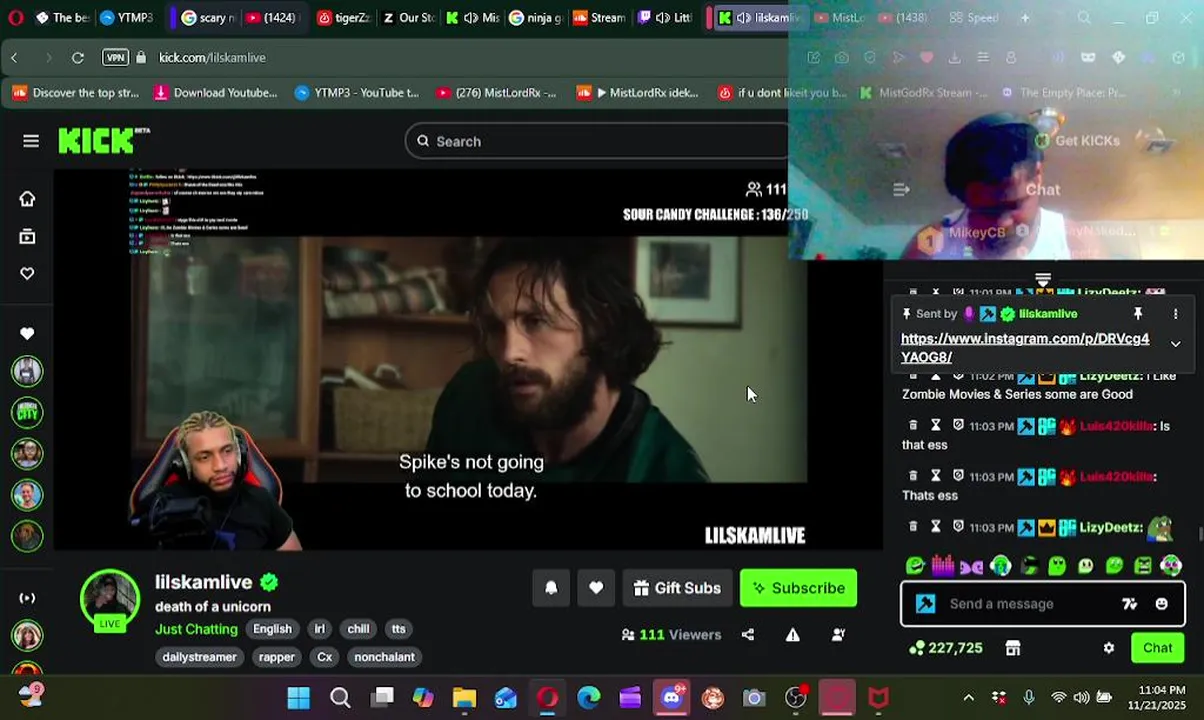Switch to the (1424) YouTube tab
This screenshot has height=720, width=1204.
coord(270,18)
